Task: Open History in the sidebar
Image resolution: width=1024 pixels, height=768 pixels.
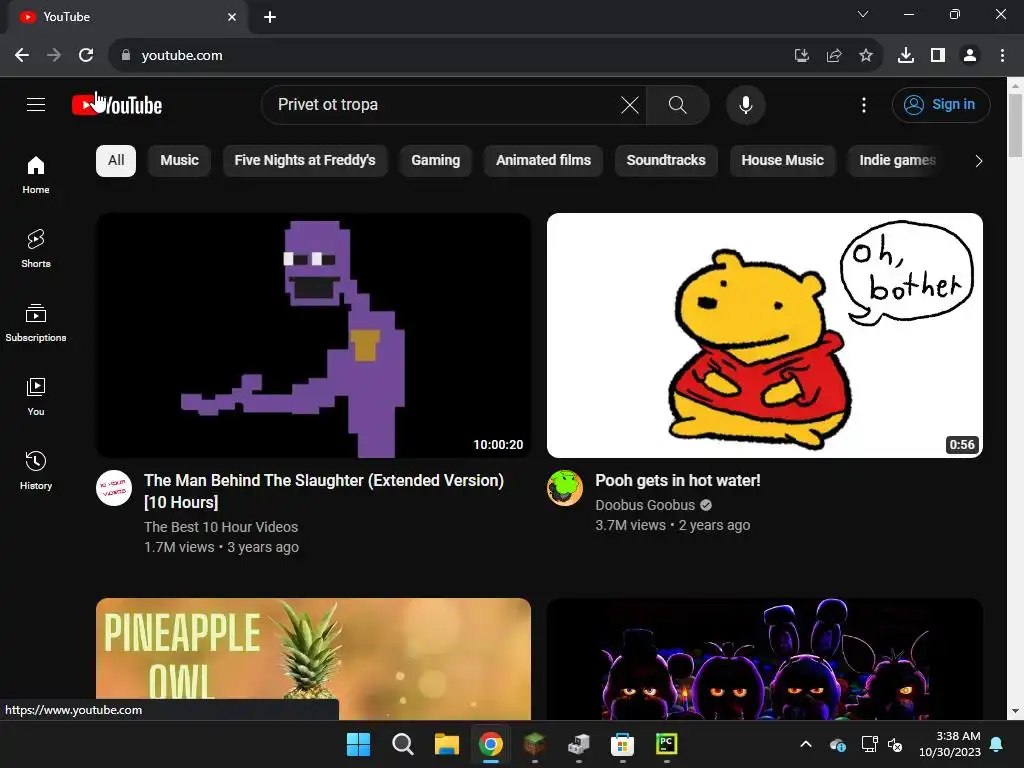Action: pyautogui.click(x=36, y=470)
